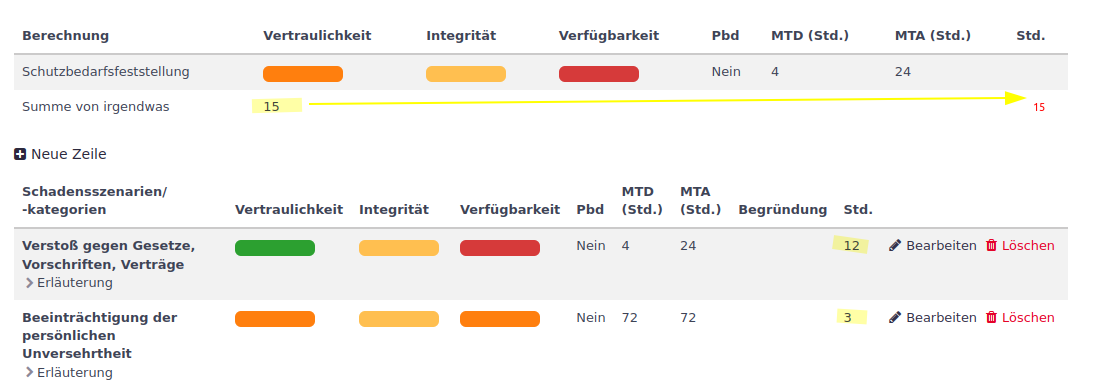The width and height of the screenshot is (1120, 381).
Task: Expand Erläuterung under persönlichen Unversehrtheit
Action: pos(68,372)
